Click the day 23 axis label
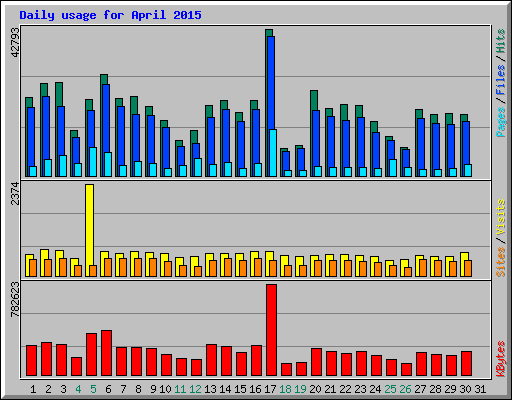Viewport: 512px width, 400px height. 360,389
